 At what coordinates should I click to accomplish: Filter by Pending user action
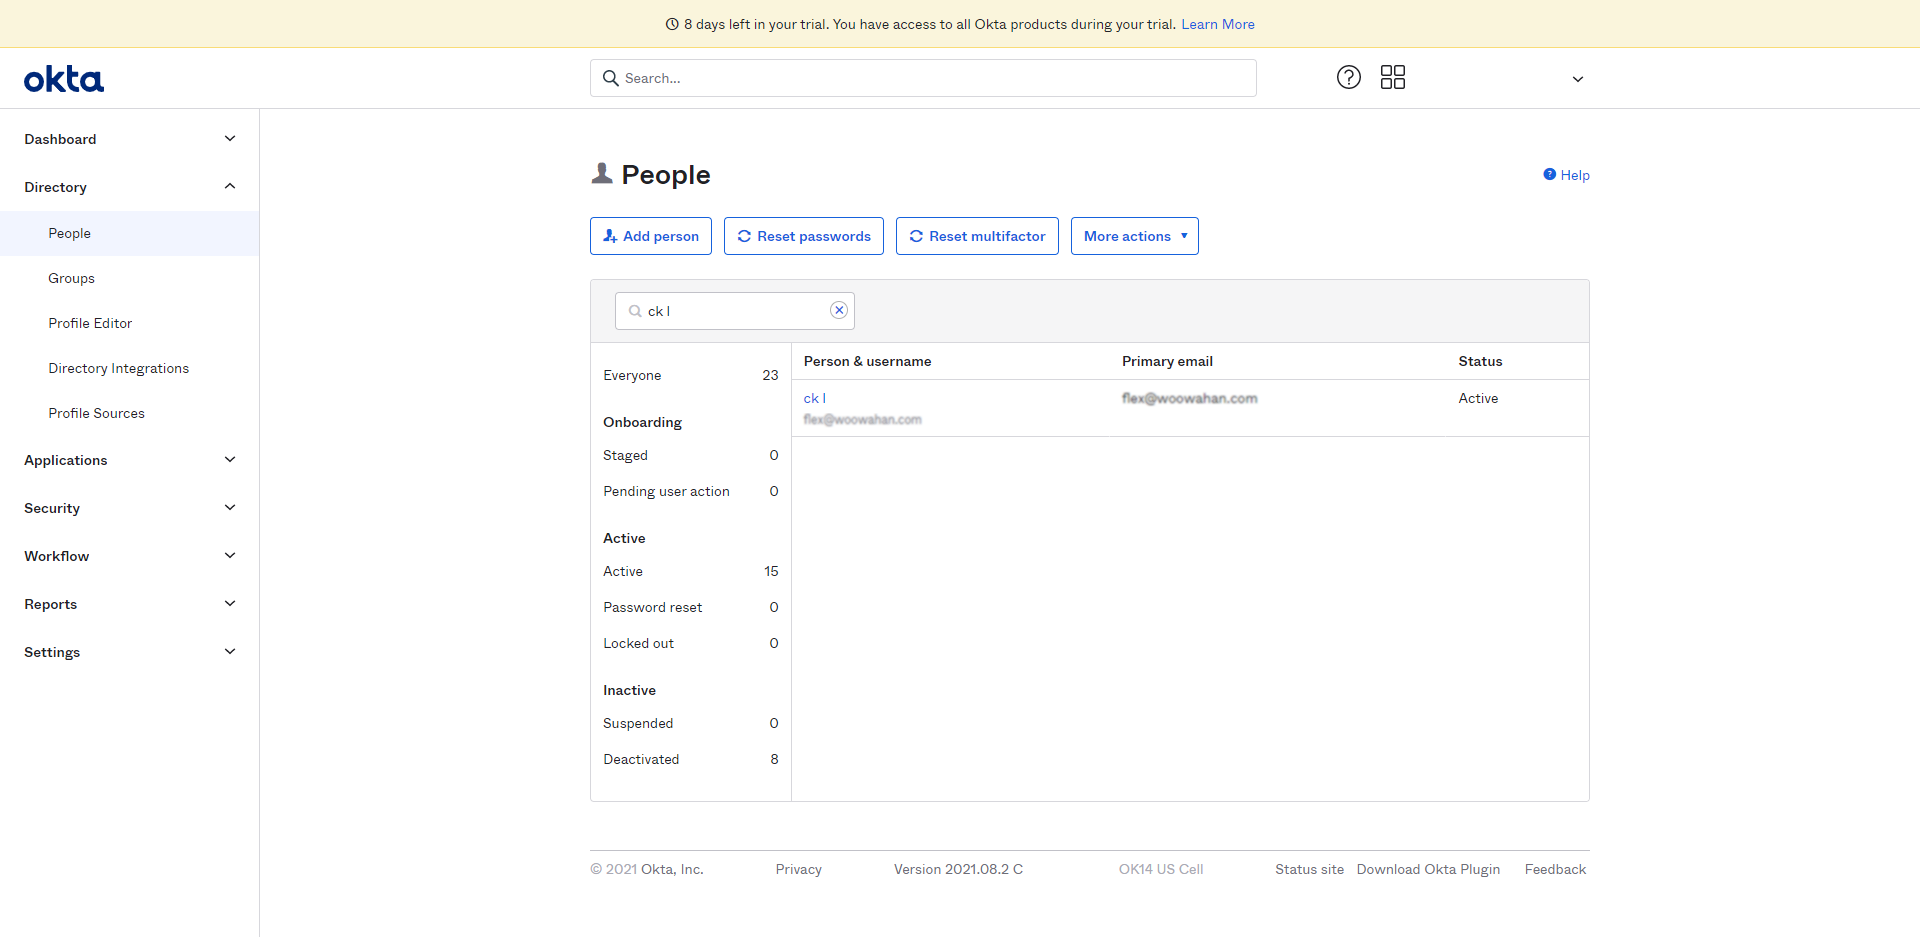click(690, 491)
